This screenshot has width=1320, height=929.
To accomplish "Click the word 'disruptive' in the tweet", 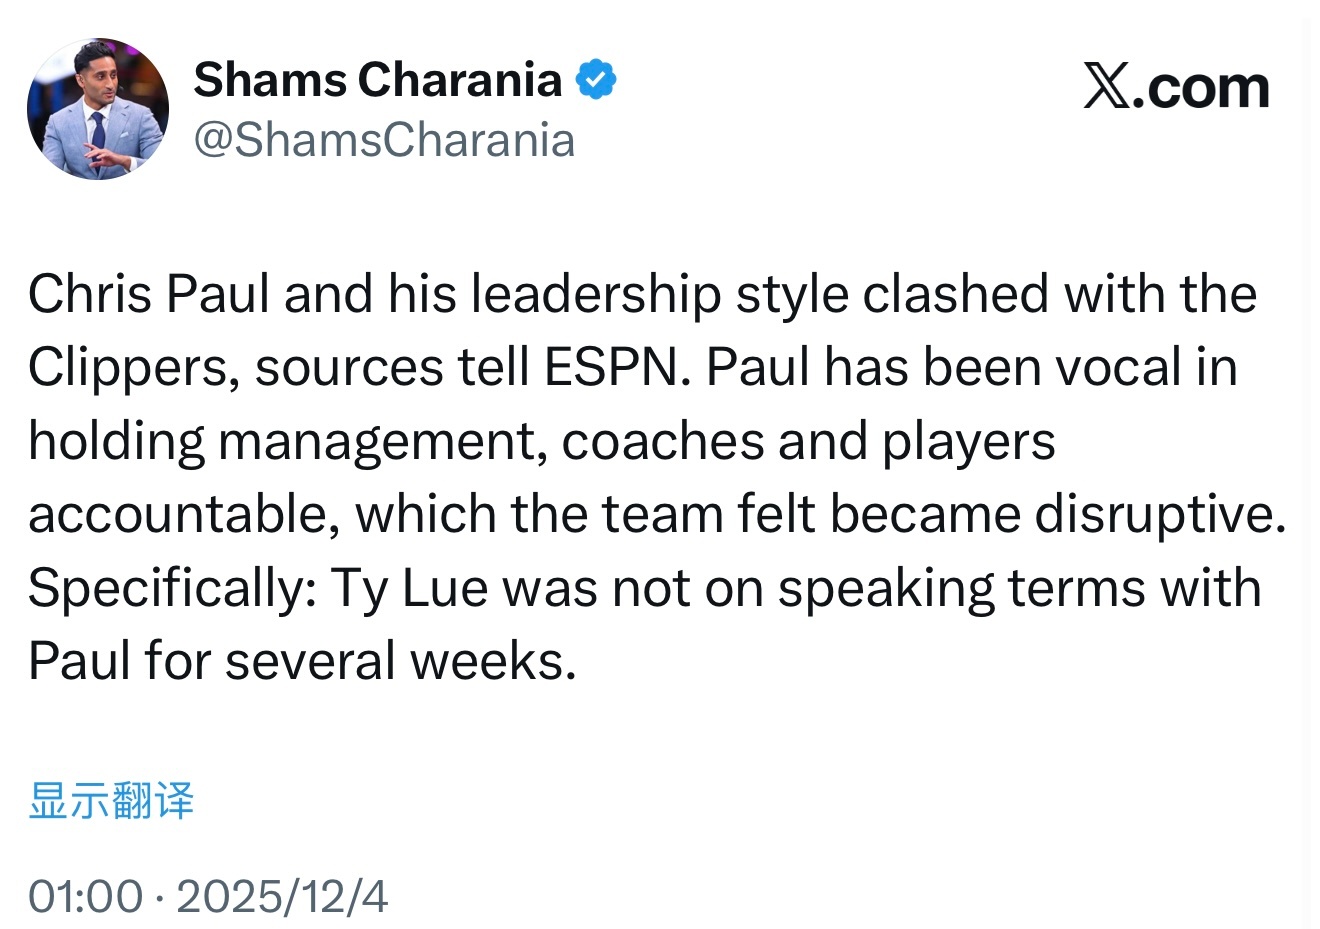I will tap(1154, 514).
